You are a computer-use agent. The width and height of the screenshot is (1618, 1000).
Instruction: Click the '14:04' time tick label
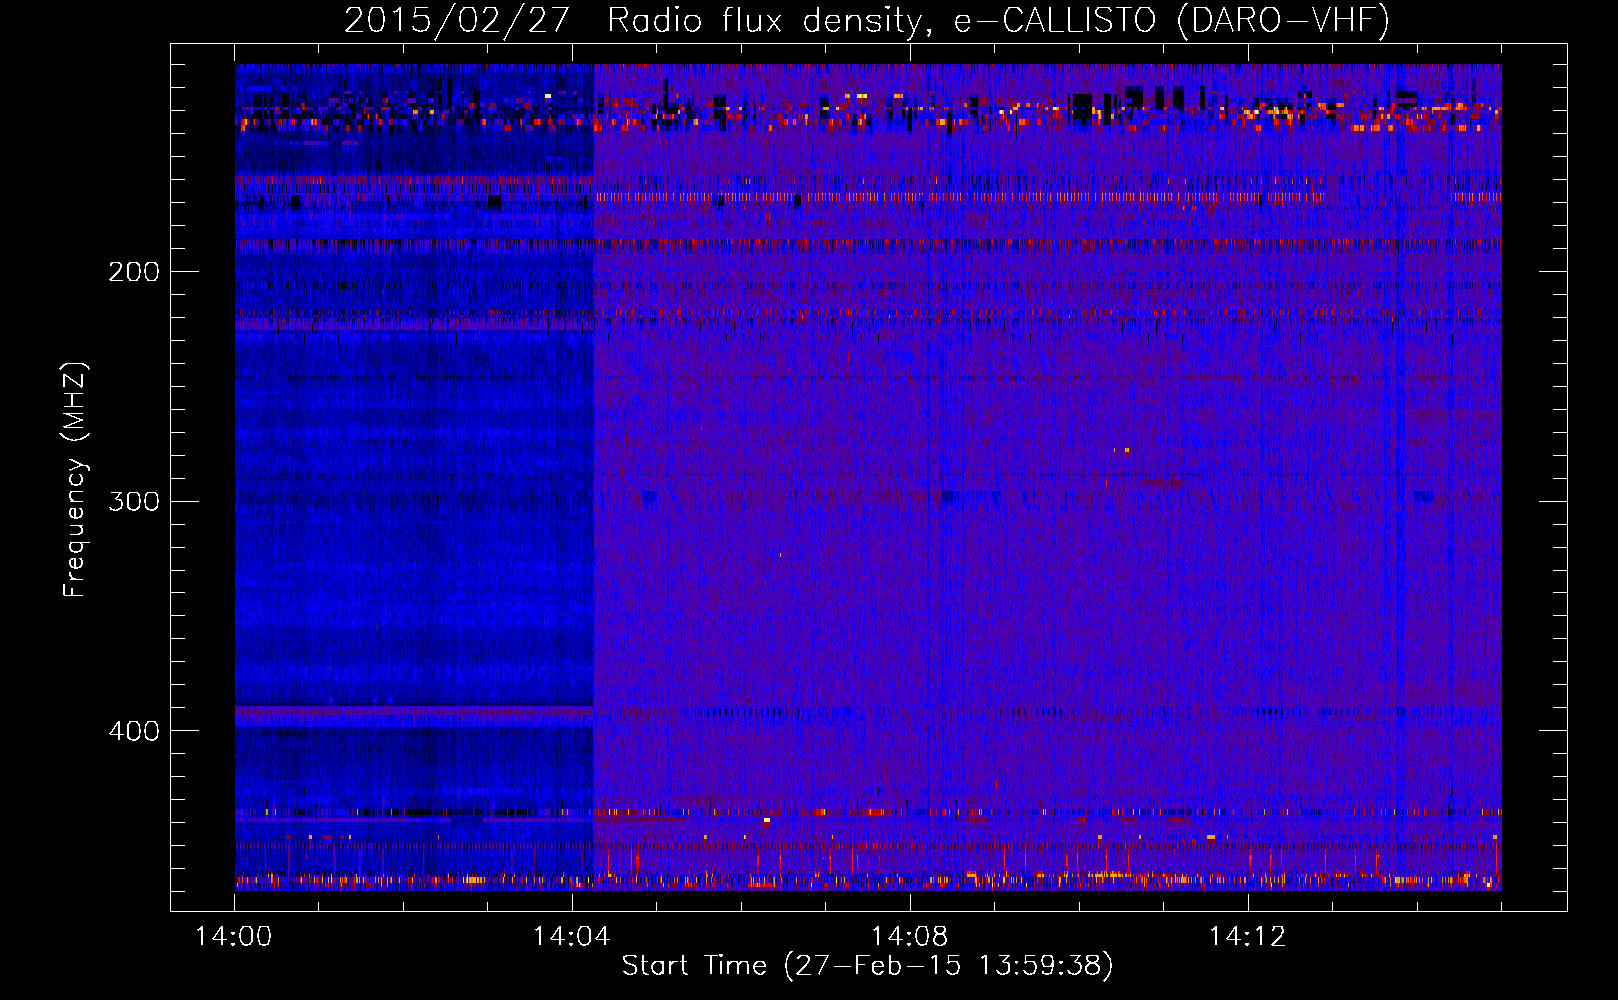point(571,937)
